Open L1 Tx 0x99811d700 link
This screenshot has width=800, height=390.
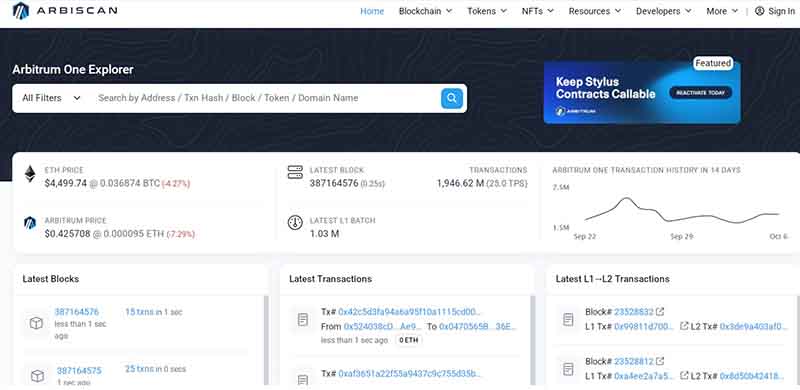pos(644,326)
